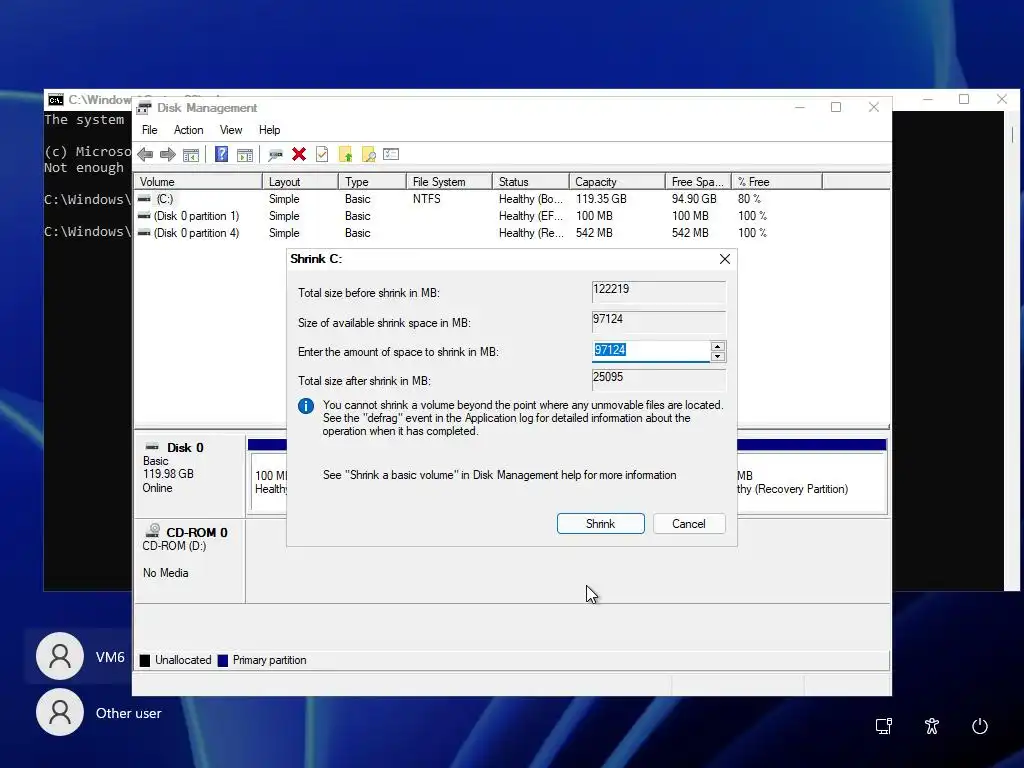Open the View menu
Viewport: 1024px width, 768px height.
pyautogui.click(x=231, y=130)
